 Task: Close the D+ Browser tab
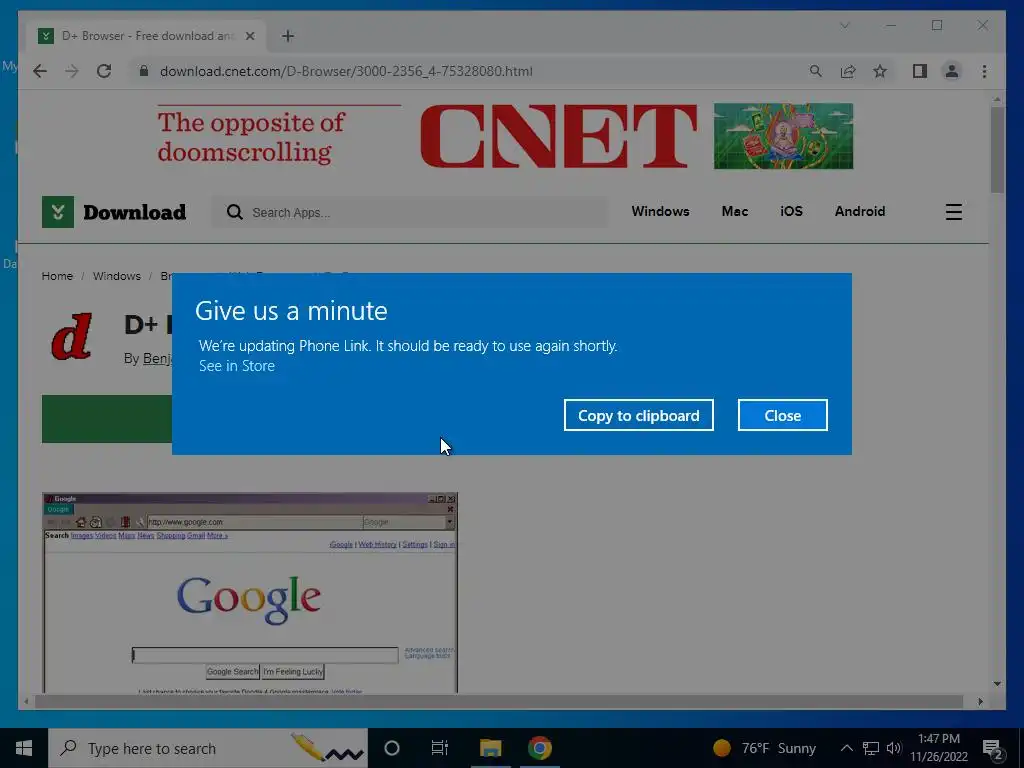[249, 36]
